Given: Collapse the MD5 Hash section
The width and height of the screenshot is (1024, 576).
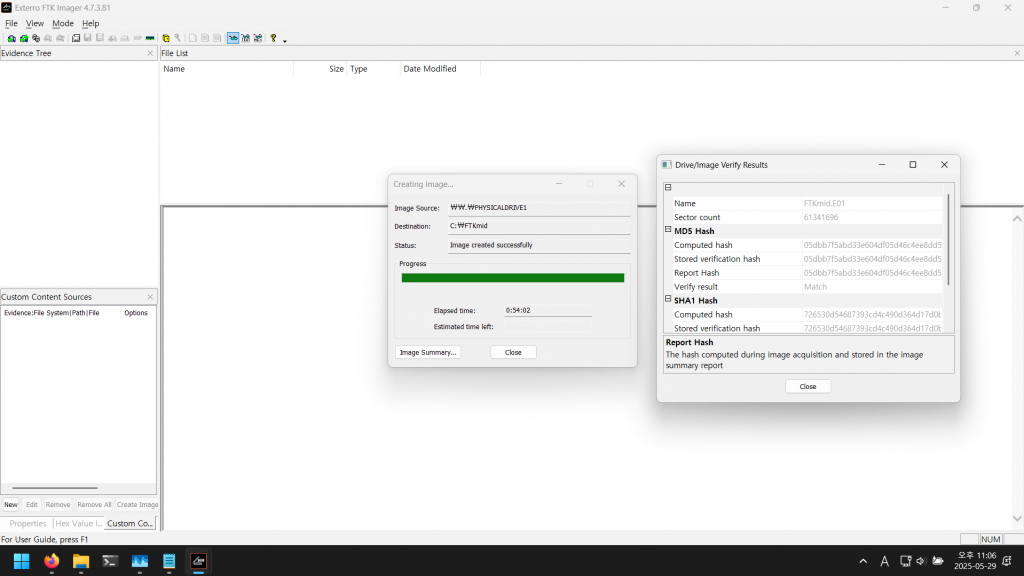Looking at the screenshot, I should point(668,230).
